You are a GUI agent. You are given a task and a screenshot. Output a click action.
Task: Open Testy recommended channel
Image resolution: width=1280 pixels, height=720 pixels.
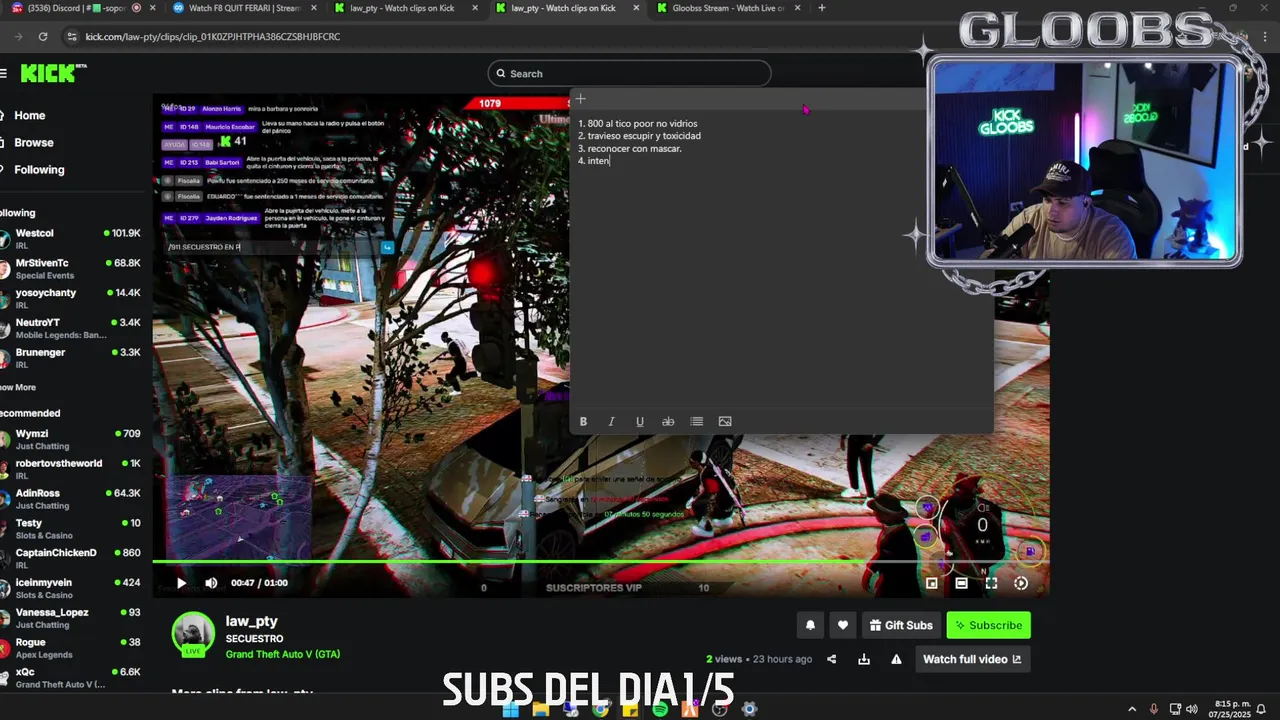72,529
